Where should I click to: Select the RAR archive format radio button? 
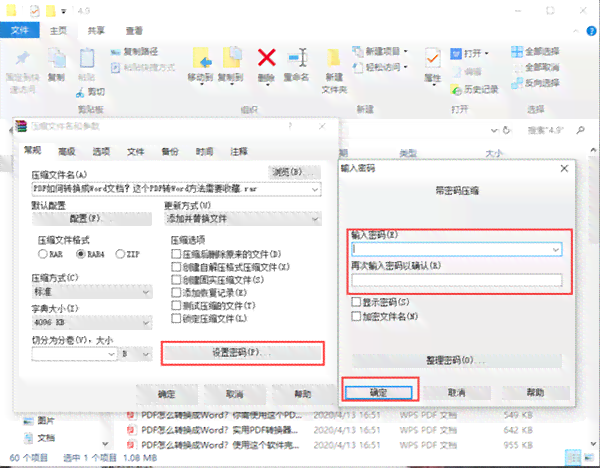pos(42,254)
